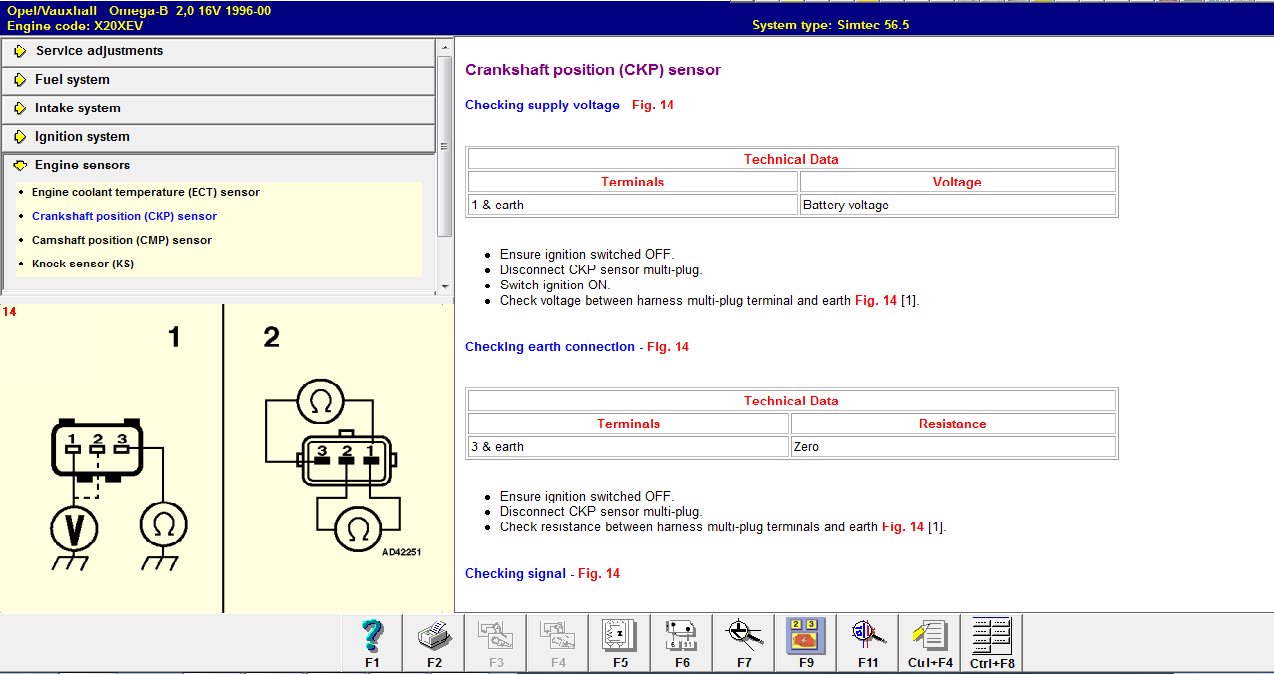
Task: Click the Ctrl+F8 table list icon
Action: 991,642
